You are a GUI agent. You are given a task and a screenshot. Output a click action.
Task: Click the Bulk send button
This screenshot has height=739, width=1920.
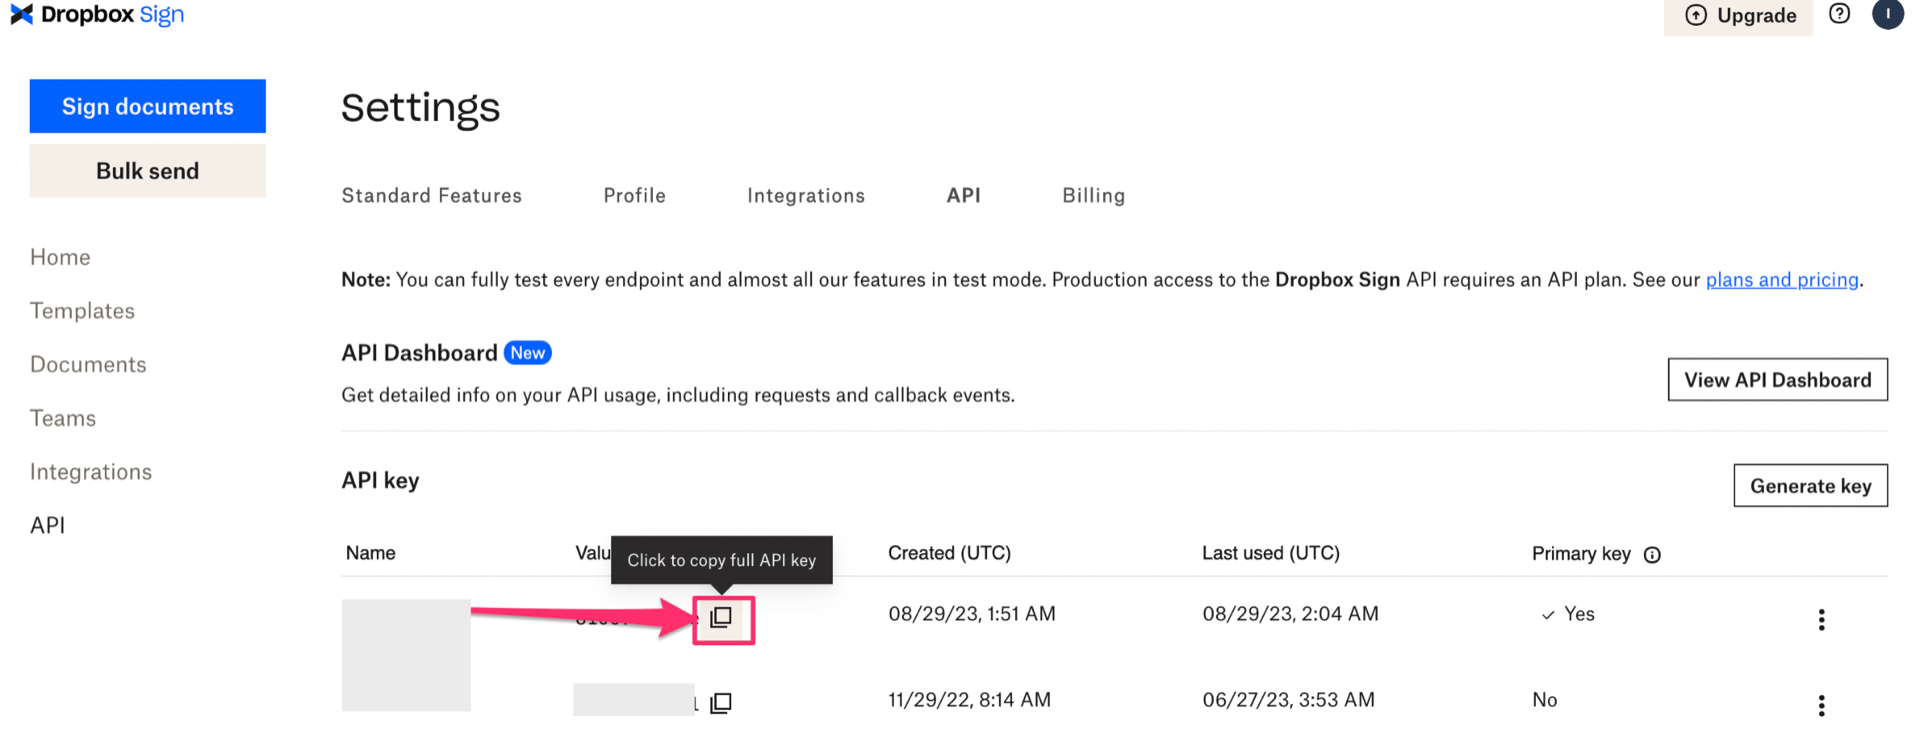point(148,171)
